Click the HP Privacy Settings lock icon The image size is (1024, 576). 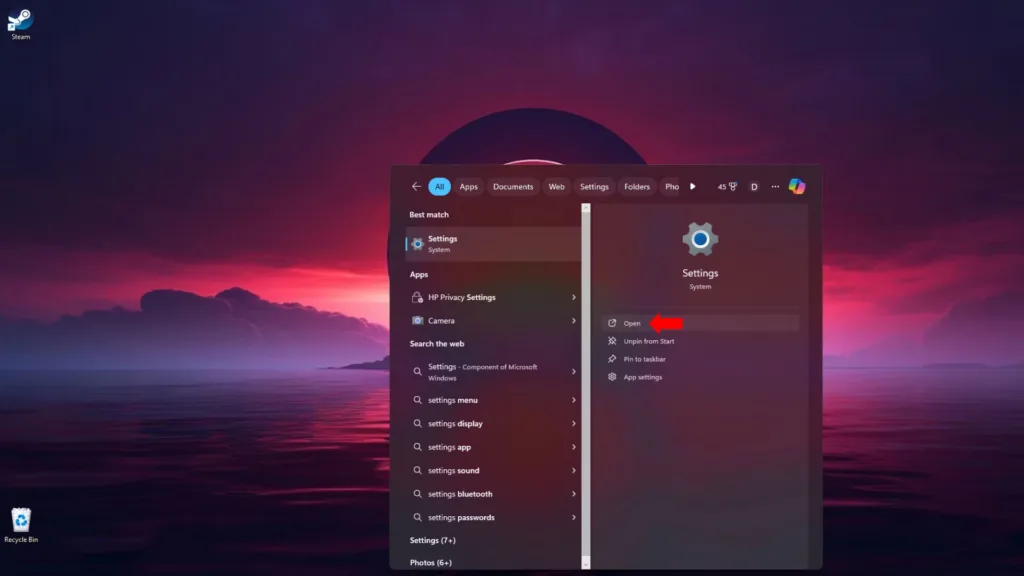click(x=417, y=297)
